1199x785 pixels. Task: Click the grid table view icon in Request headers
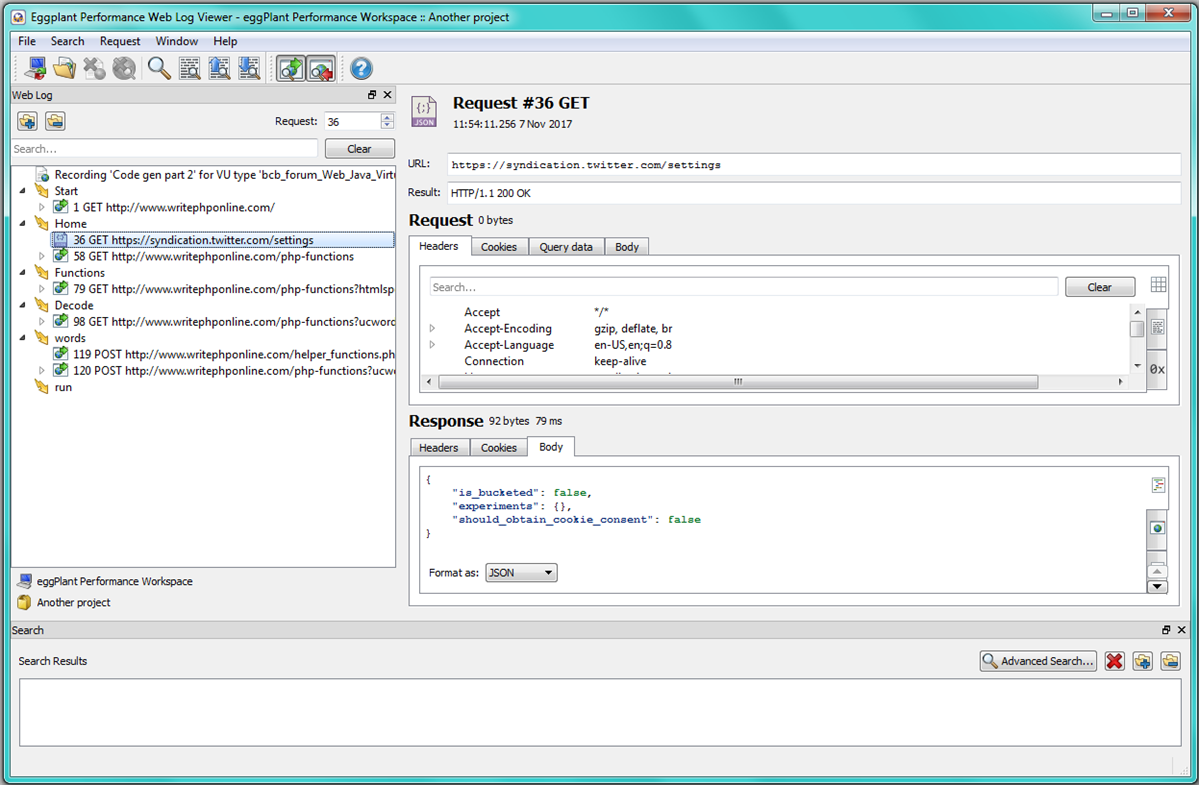tap(1158, 286)
